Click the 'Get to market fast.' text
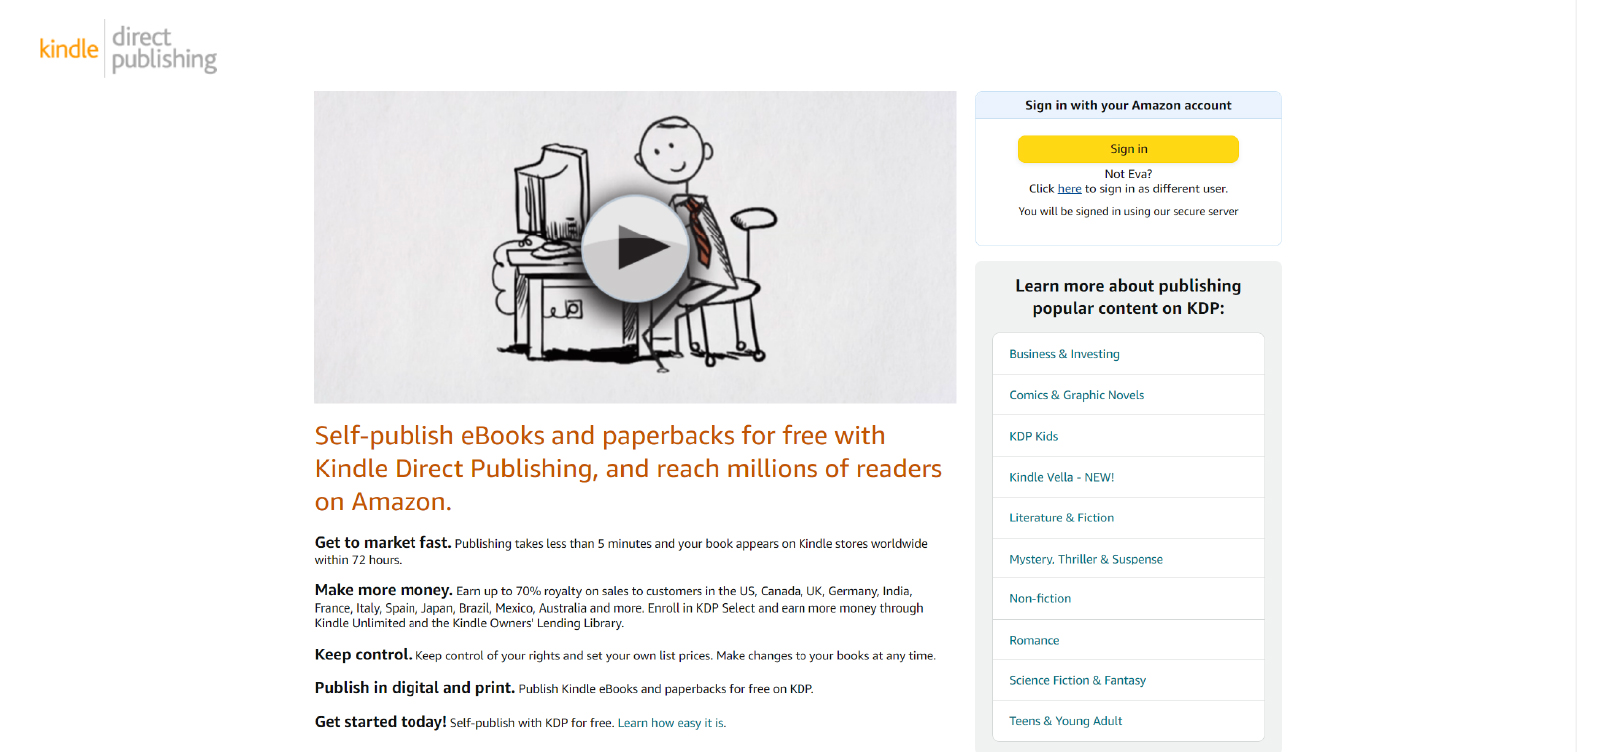The image size is (1601, 752). 382,543
